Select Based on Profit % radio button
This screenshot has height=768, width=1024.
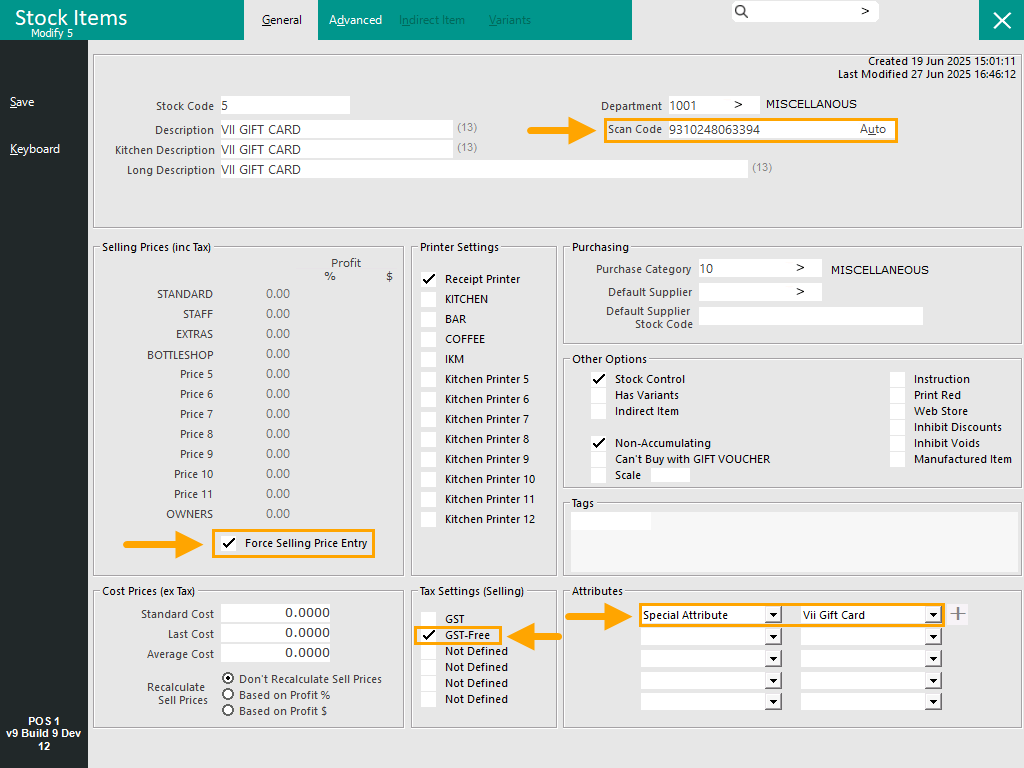click(x=229, y=695)
